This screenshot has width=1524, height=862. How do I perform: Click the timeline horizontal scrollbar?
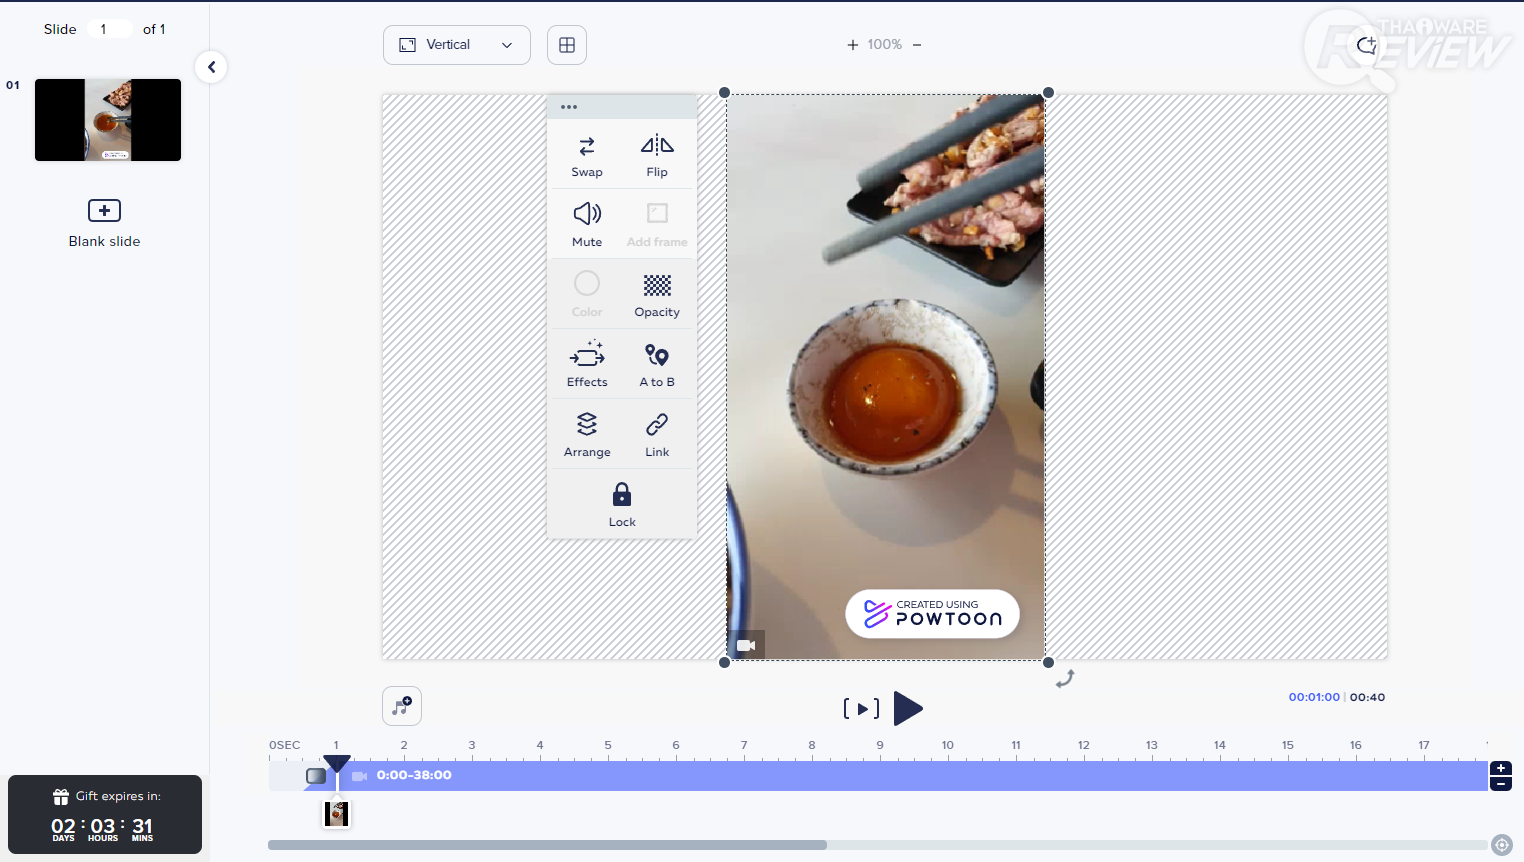[547, 845]
